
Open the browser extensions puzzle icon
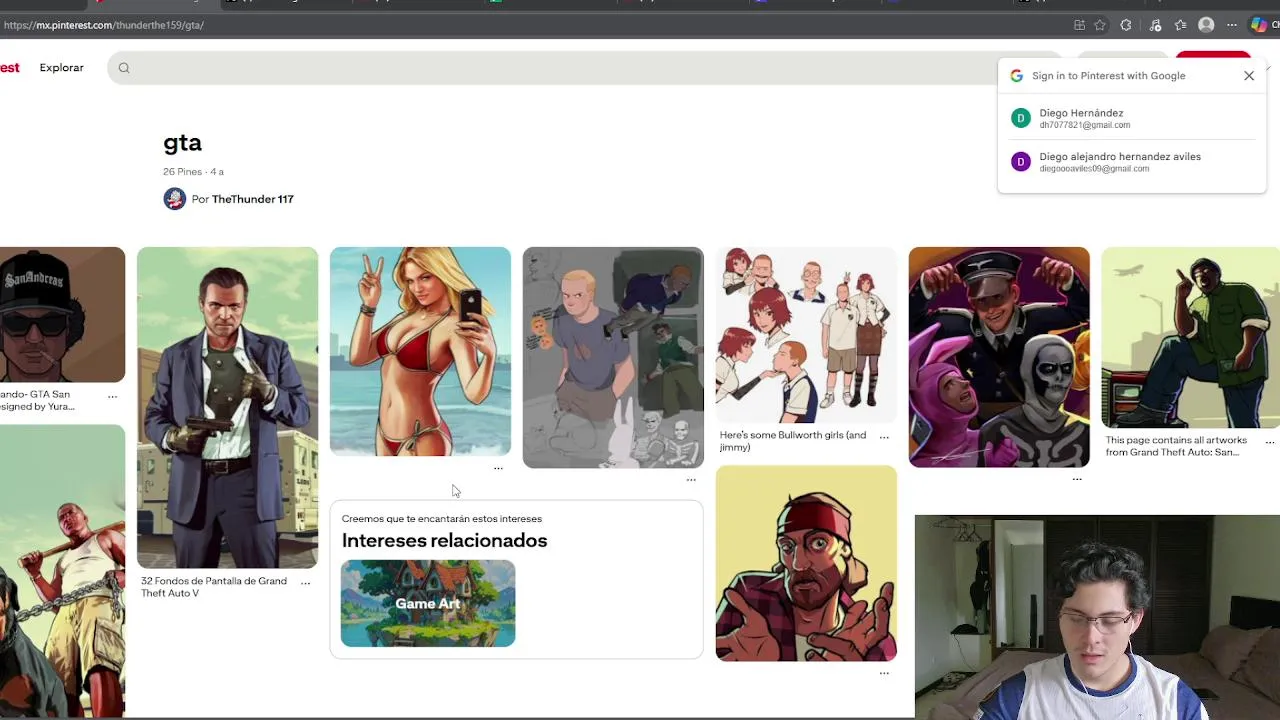tap(1126, 25)
